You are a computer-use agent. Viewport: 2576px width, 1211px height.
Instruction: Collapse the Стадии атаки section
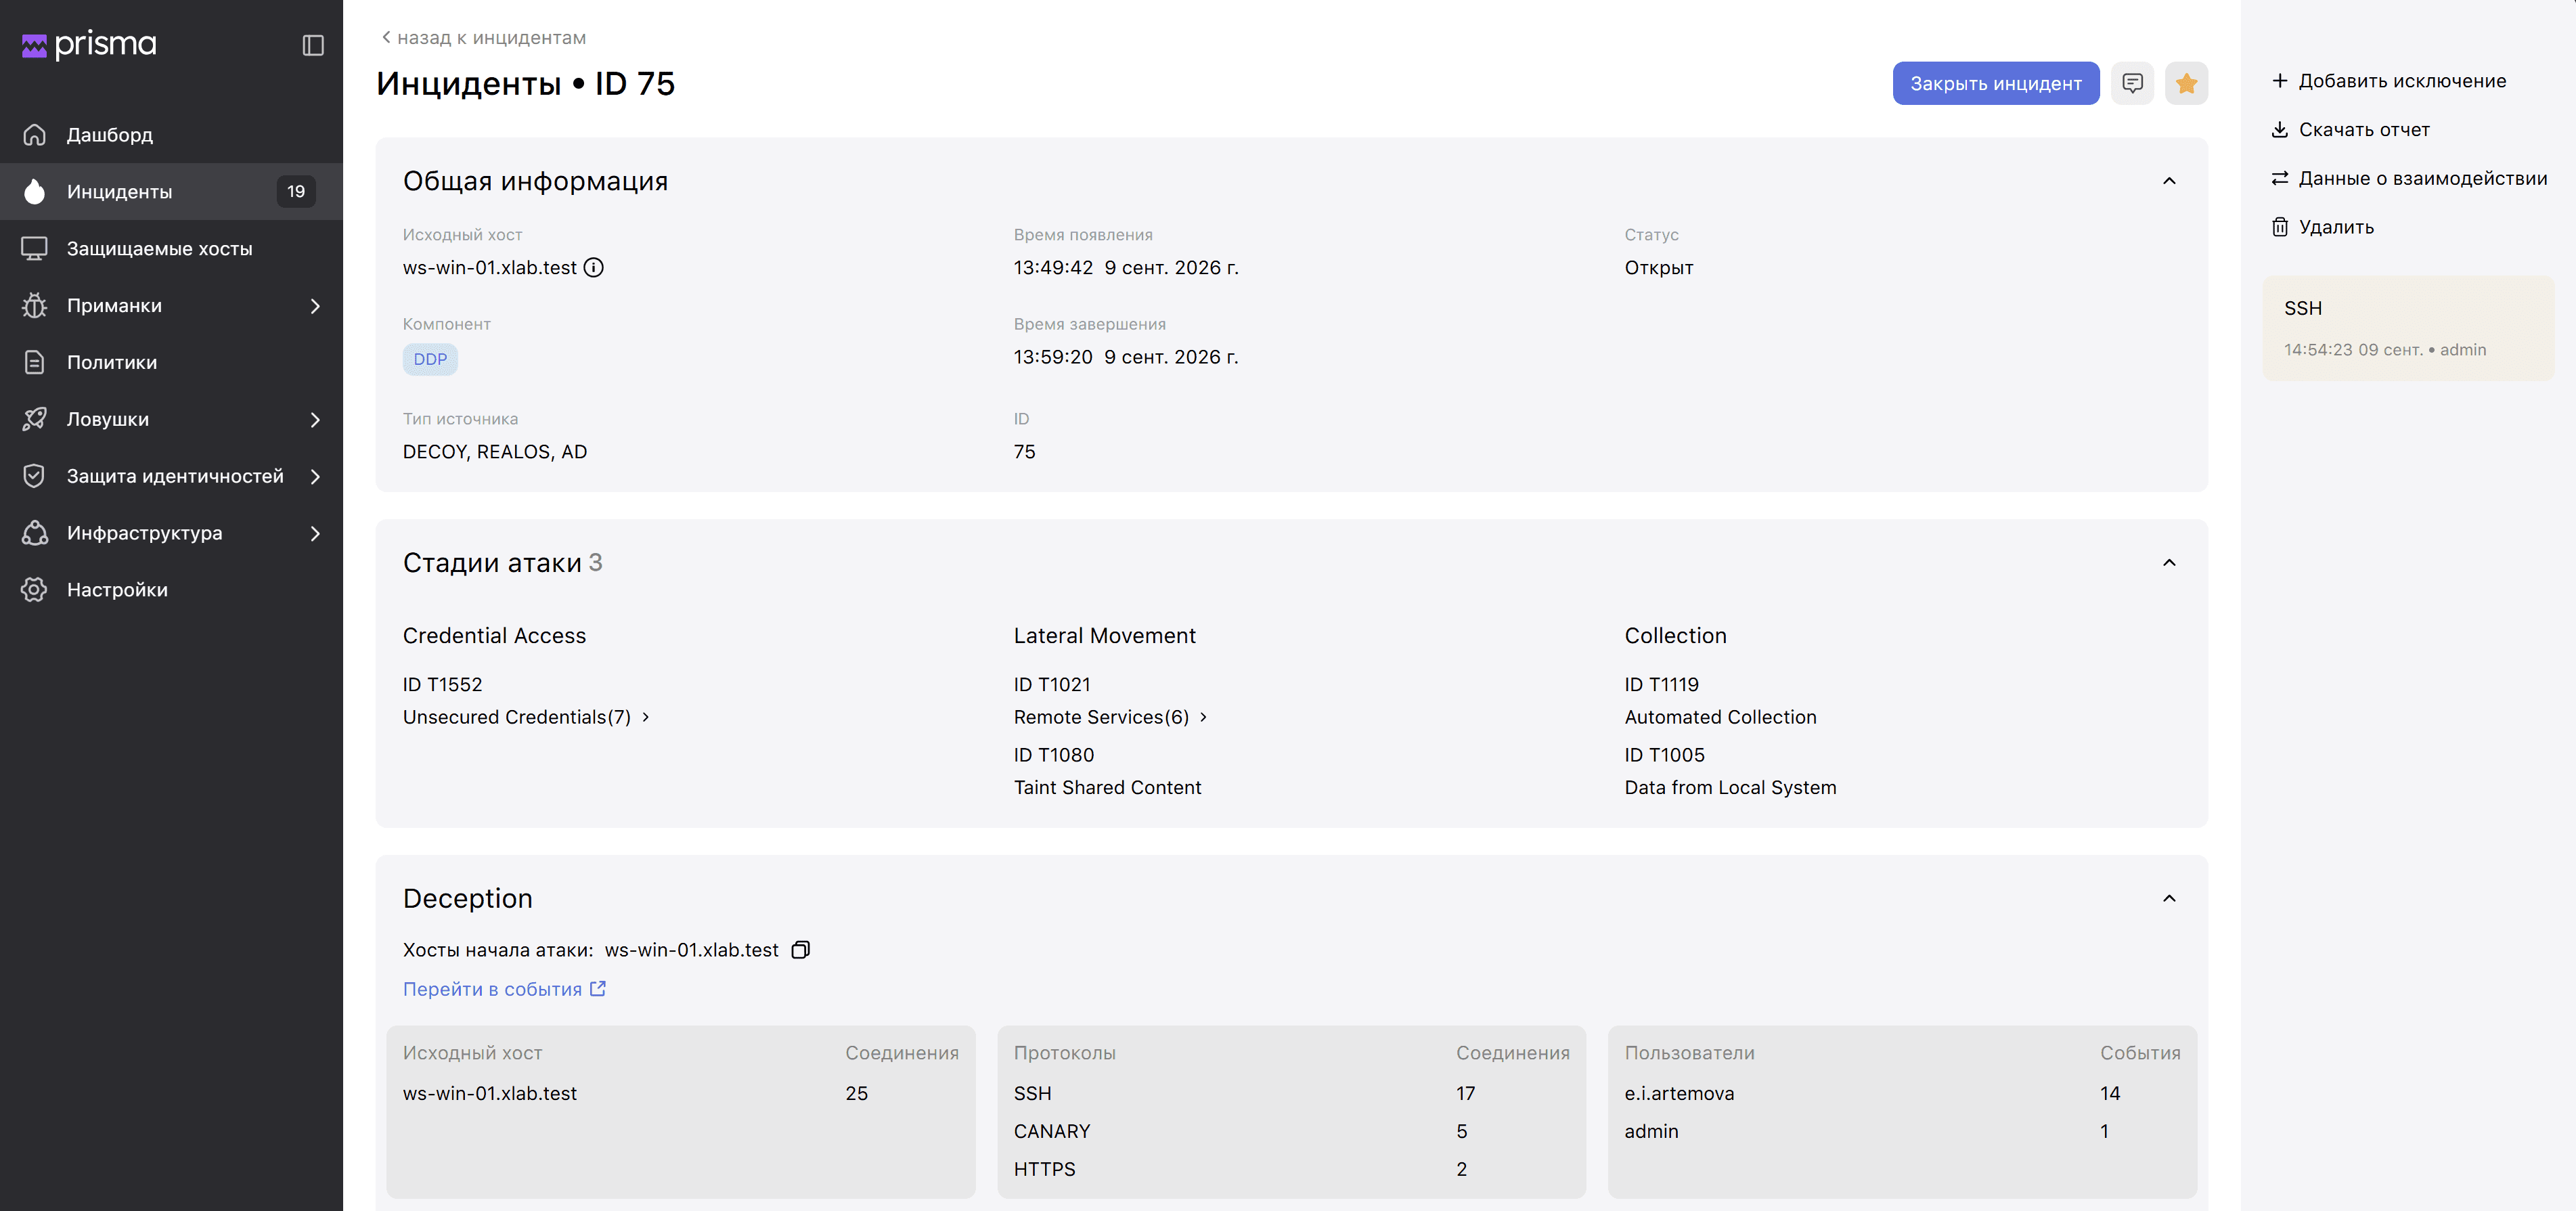(x=2169, y=563)
